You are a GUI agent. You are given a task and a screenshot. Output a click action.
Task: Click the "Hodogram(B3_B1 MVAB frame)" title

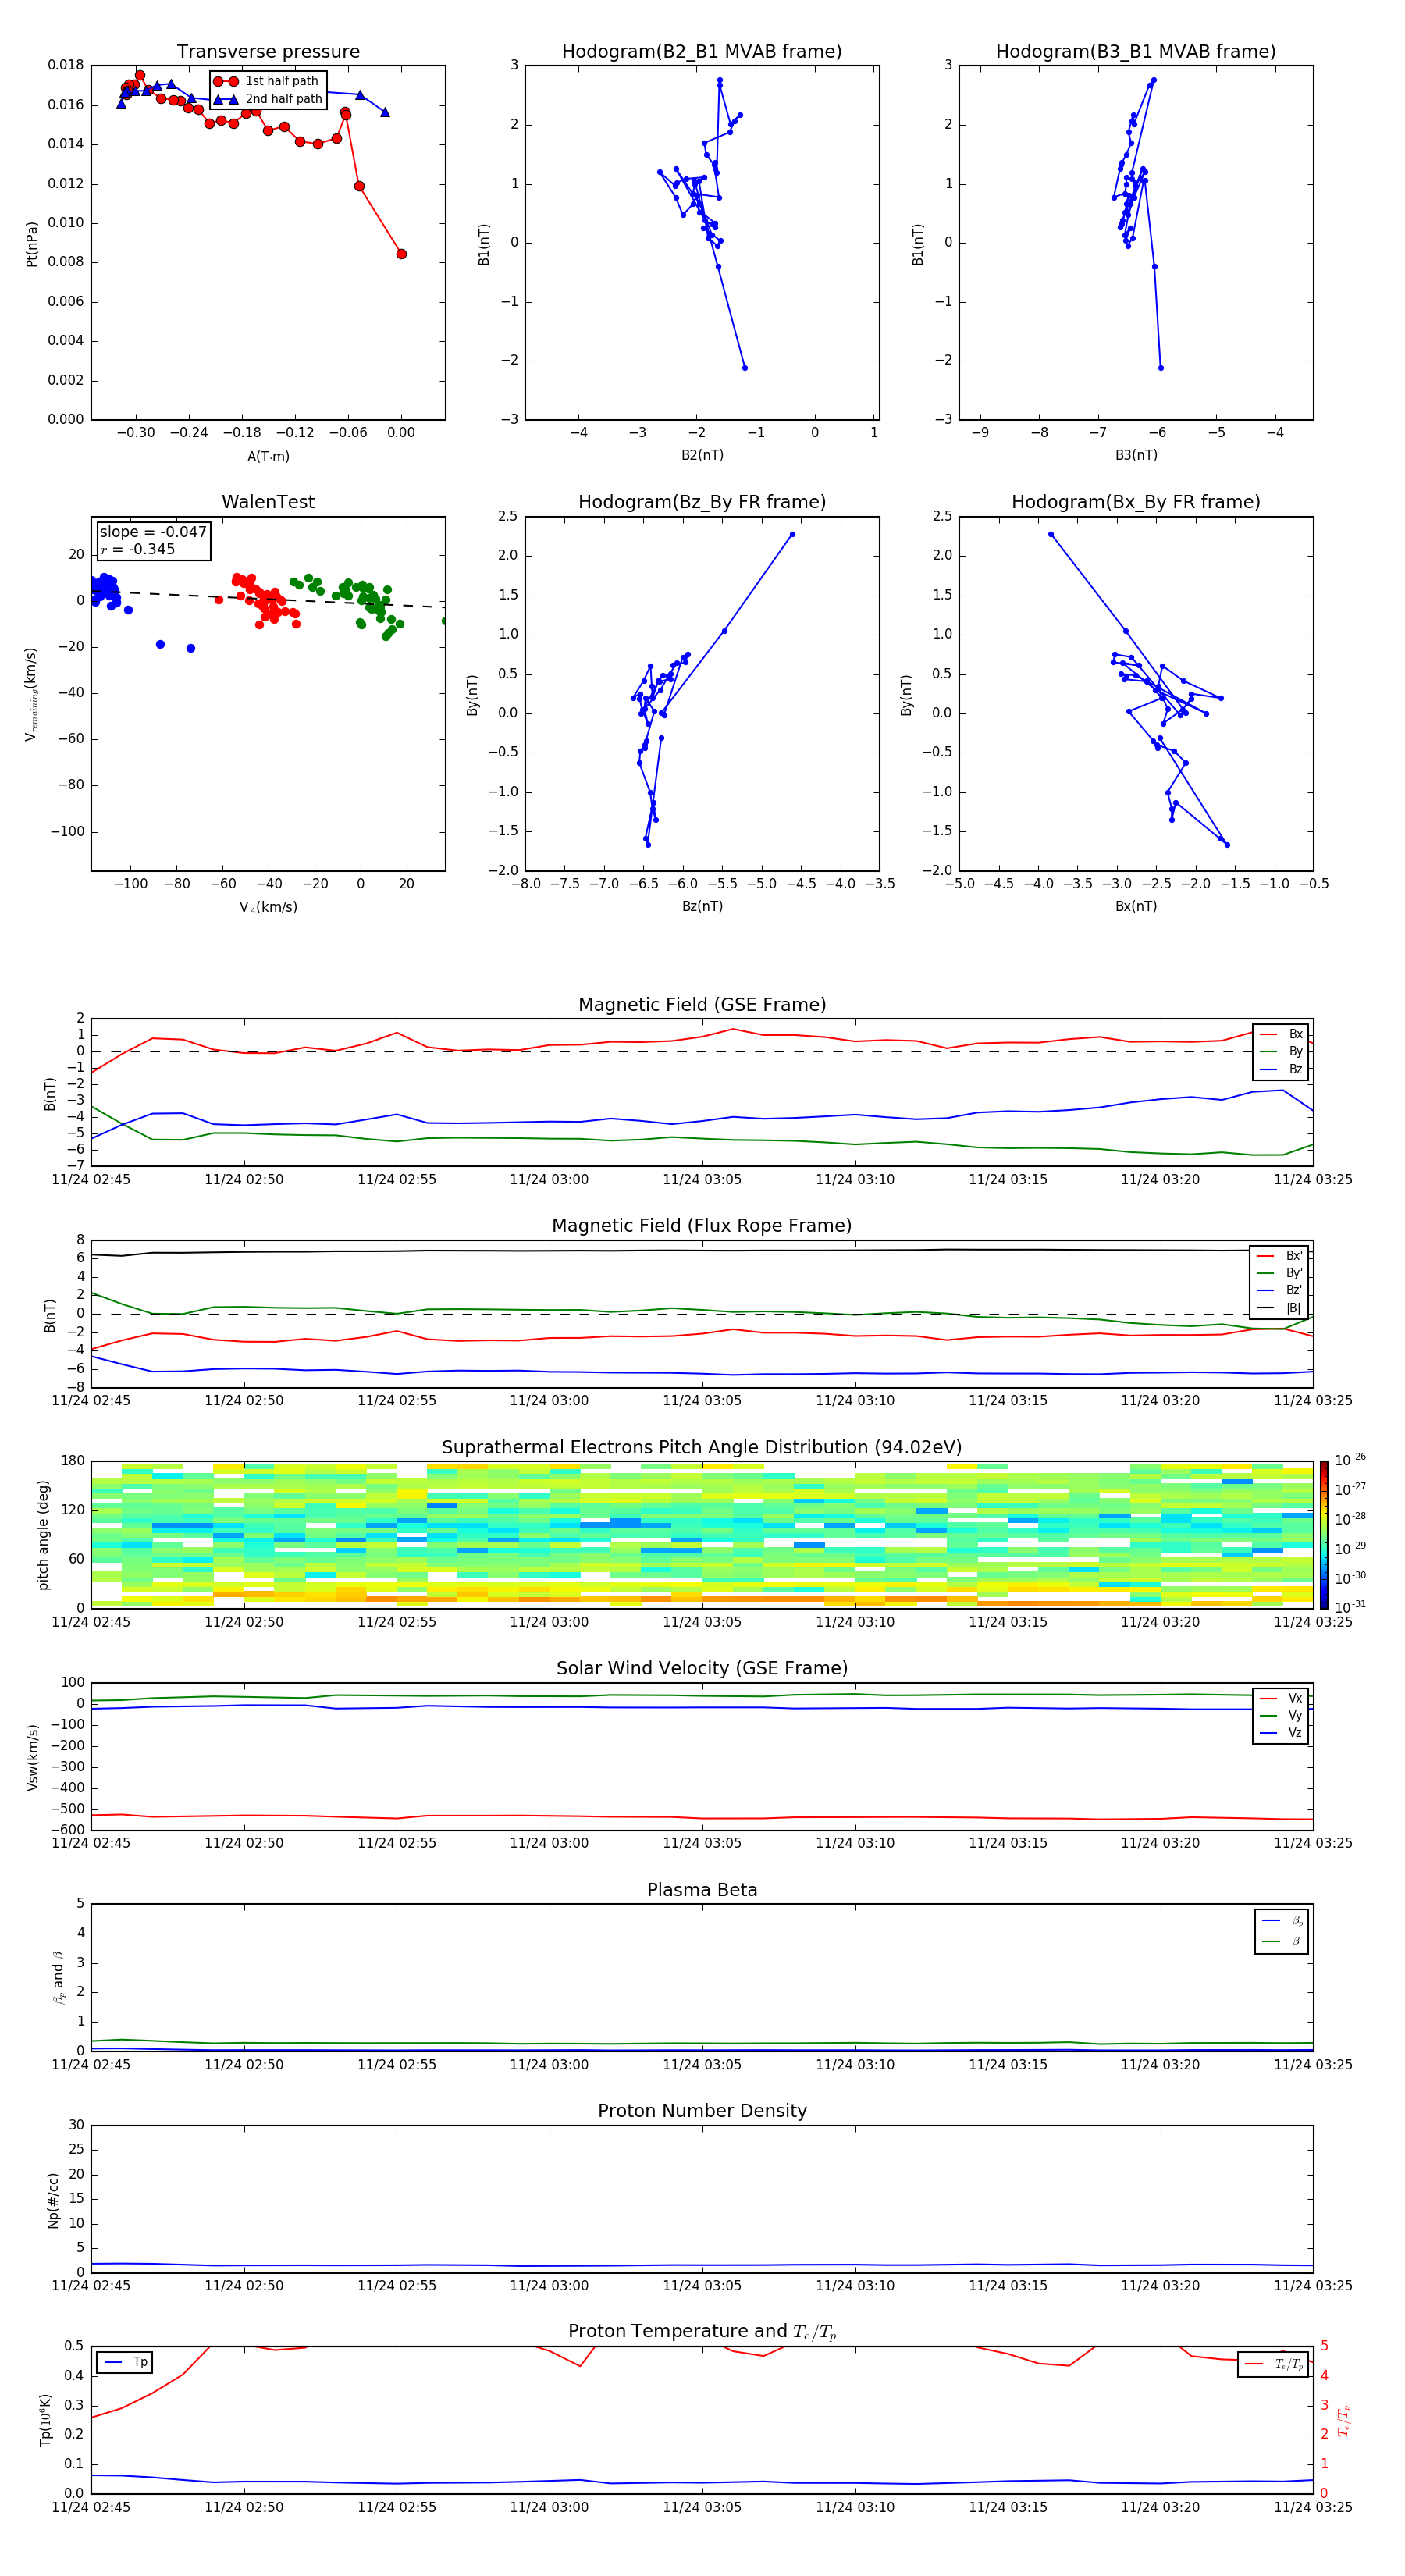coord(1136,52)
